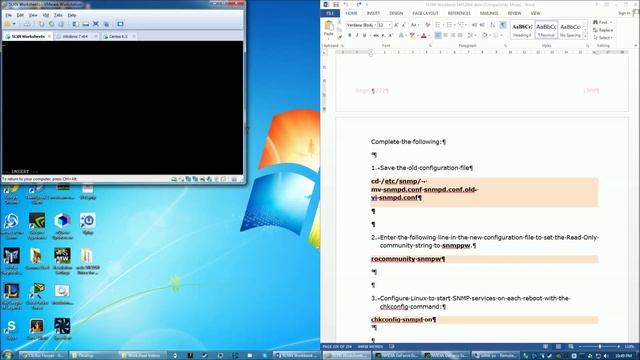Viewport: 640px width, 360px height.
Task: Toggle Underline formatting
Action: [364, 36]
